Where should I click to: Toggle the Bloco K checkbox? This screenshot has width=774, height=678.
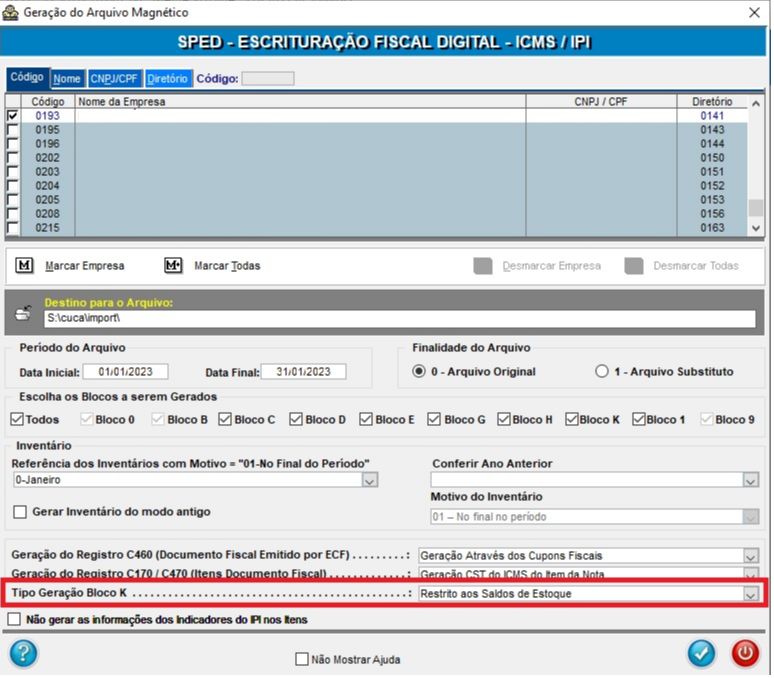[x=572, y=419]
